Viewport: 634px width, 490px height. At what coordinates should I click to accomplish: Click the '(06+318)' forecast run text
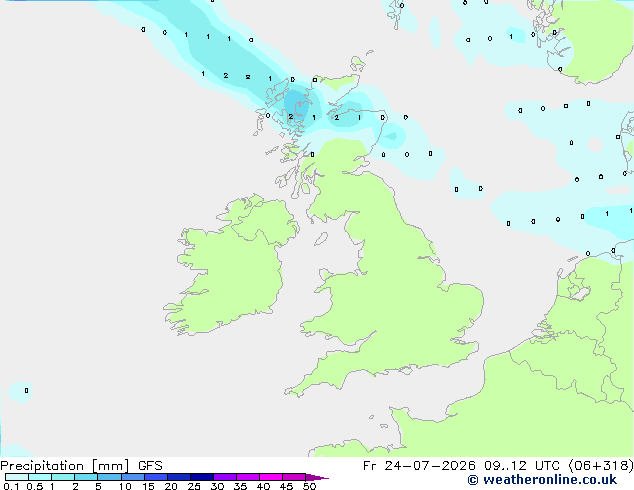[601, 466]
